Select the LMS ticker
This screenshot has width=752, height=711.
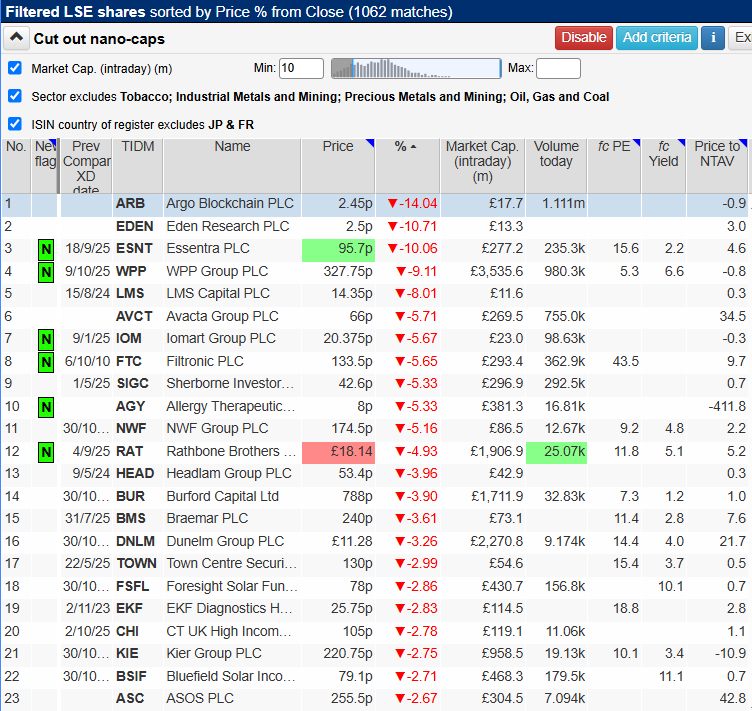pyautogui.click(x=130, y=293)
